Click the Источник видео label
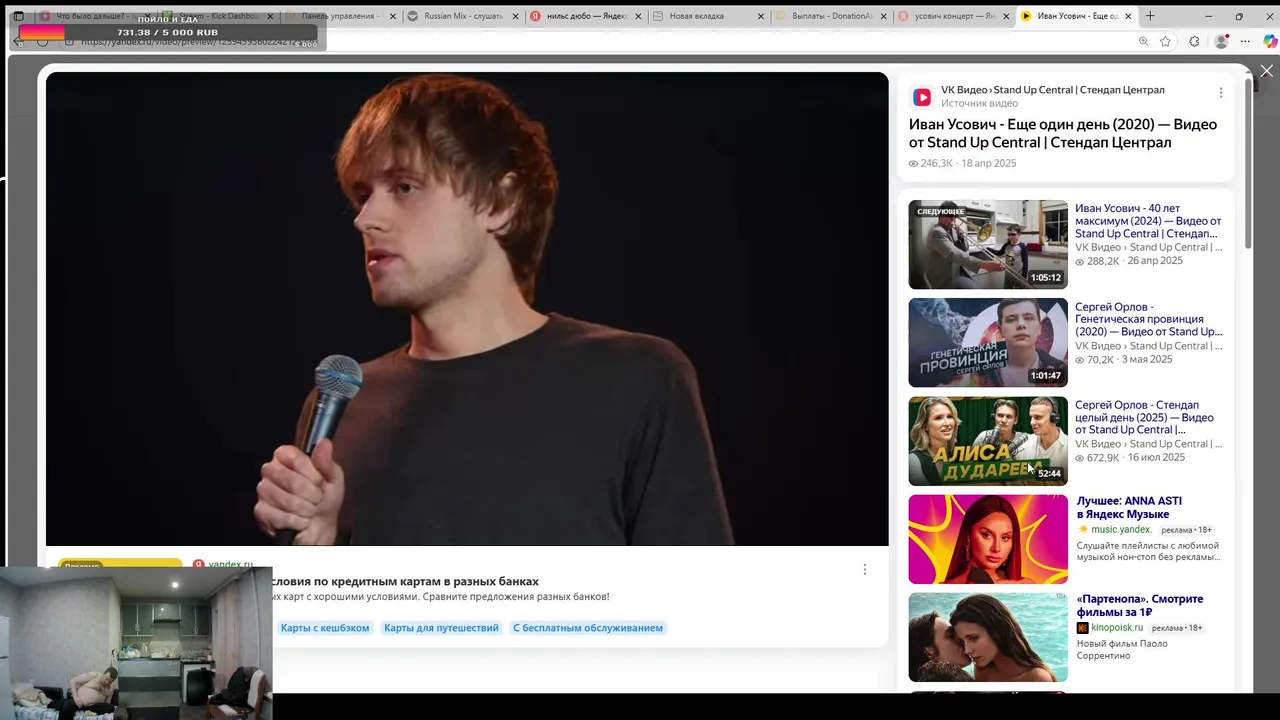 (979, 103)
